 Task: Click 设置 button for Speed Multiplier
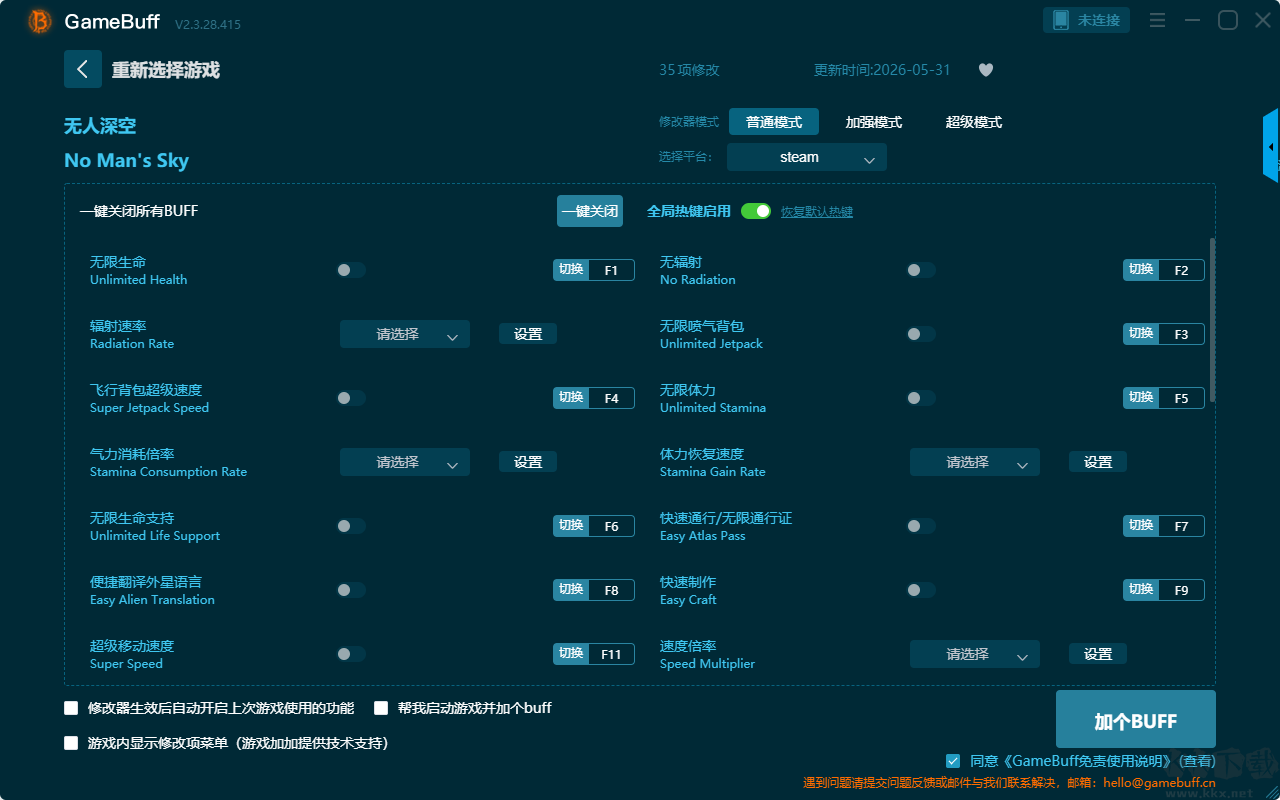(1098, 654)
